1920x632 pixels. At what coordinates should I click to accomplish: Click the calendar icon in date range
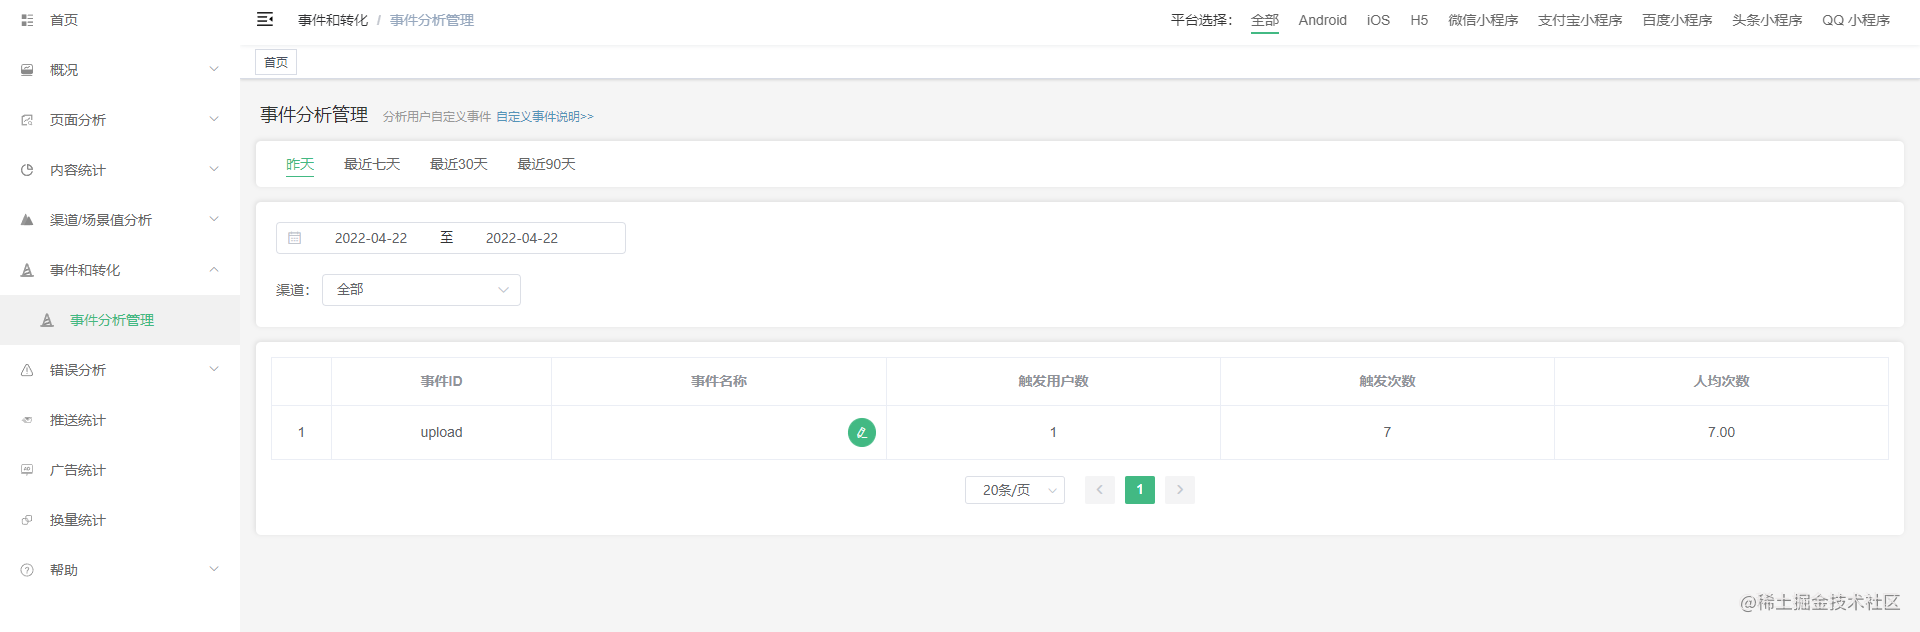point(295,238)
